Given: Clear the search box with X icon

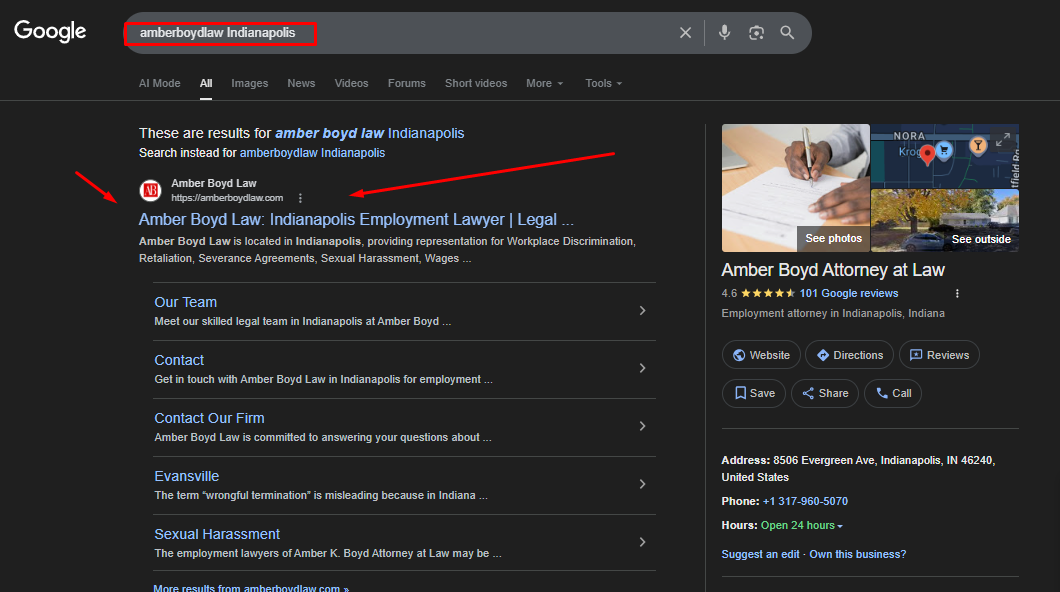Looking at the screenshot, I should 685,33.
